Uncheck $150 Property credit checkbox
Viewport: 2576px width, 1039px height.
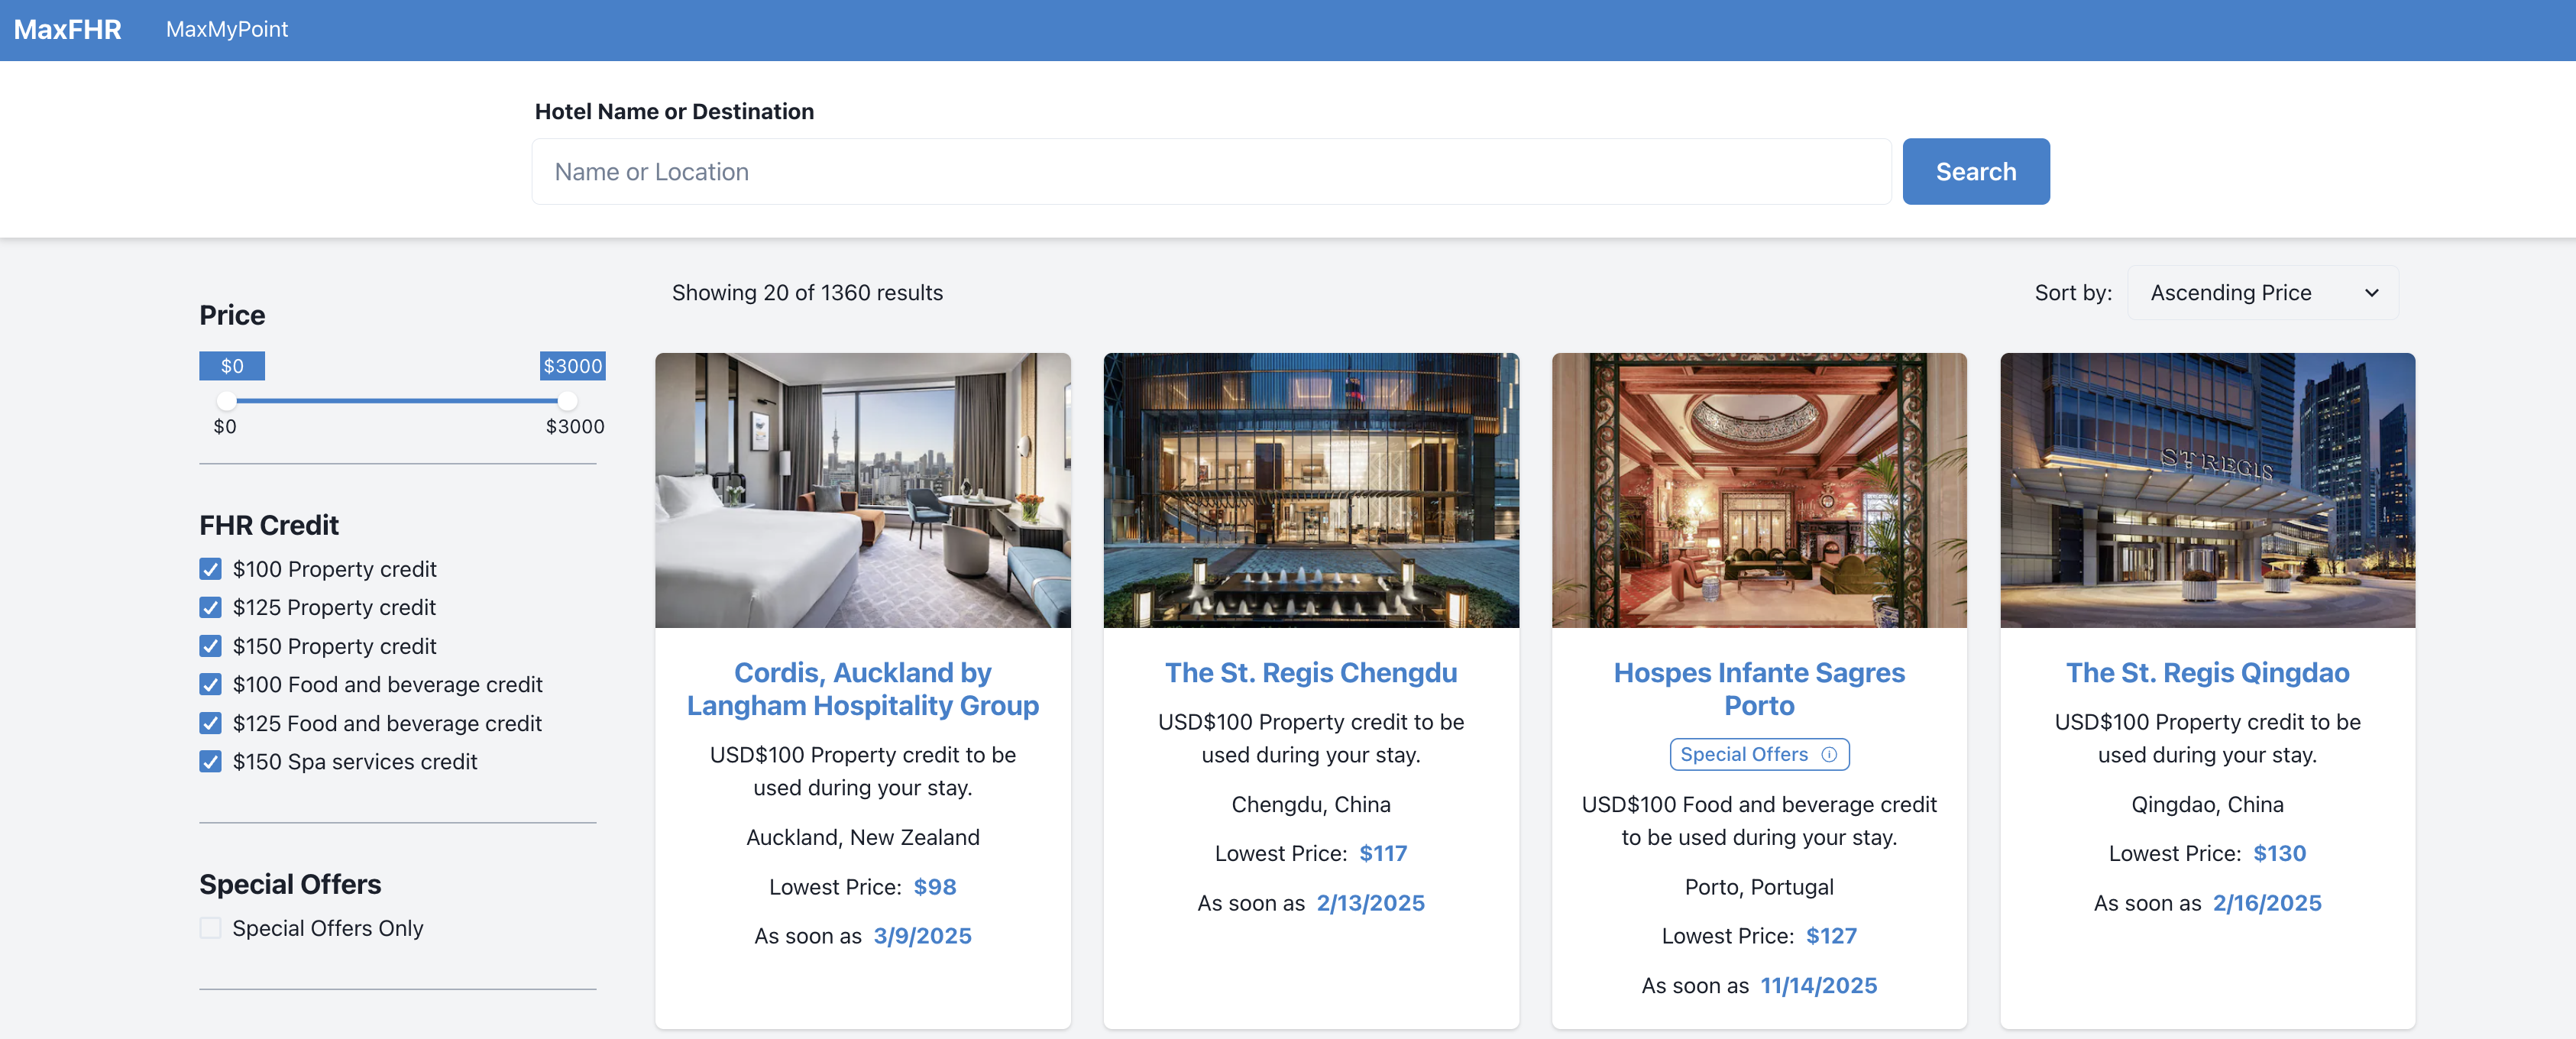(210, 646)
